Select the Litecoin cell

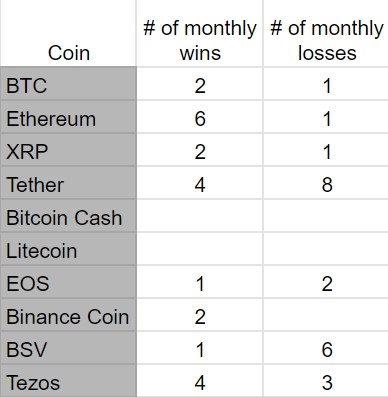click(68, 249)
